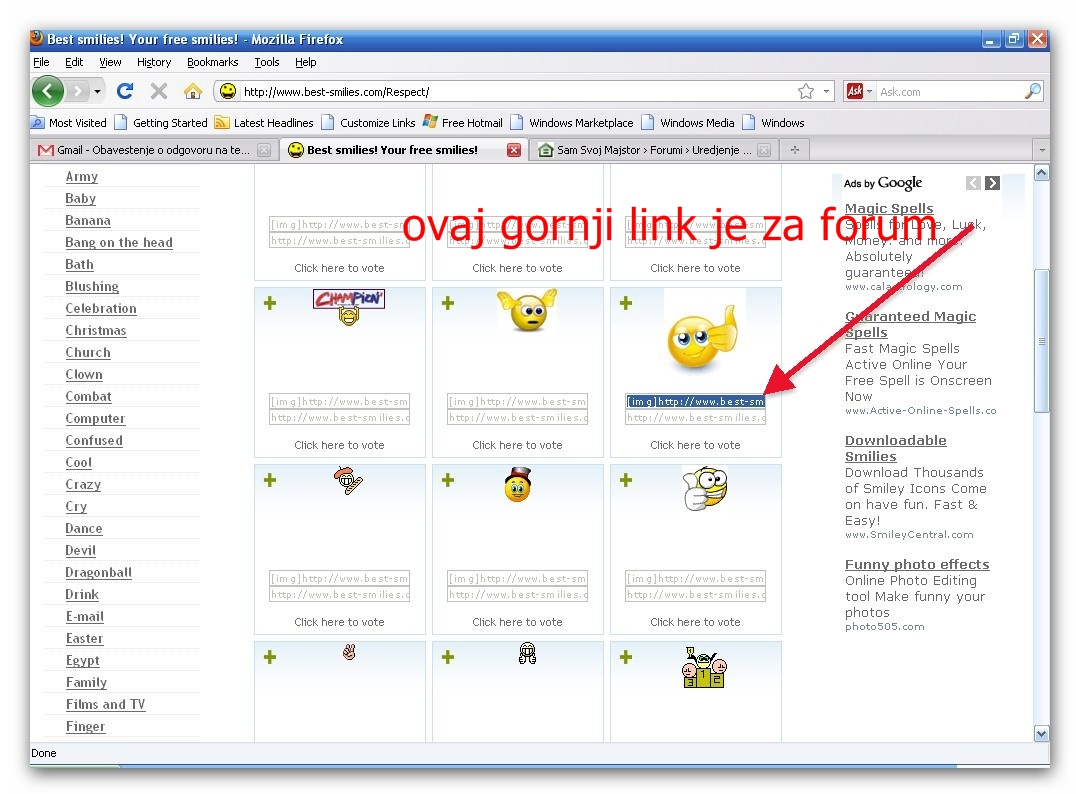Click the search magnifier icon in the Ask.com box
This screenshot has height=794, width=1076.
1033,91
